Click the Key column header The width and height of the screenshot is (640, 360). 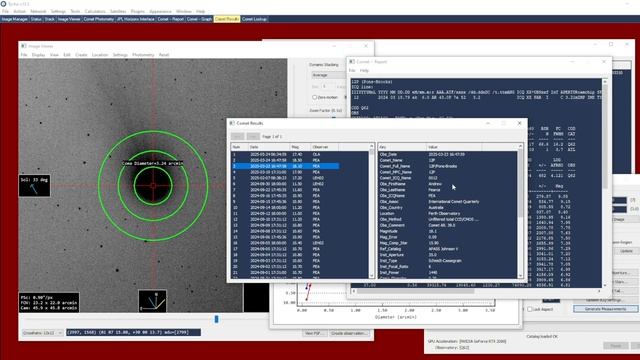402,147
